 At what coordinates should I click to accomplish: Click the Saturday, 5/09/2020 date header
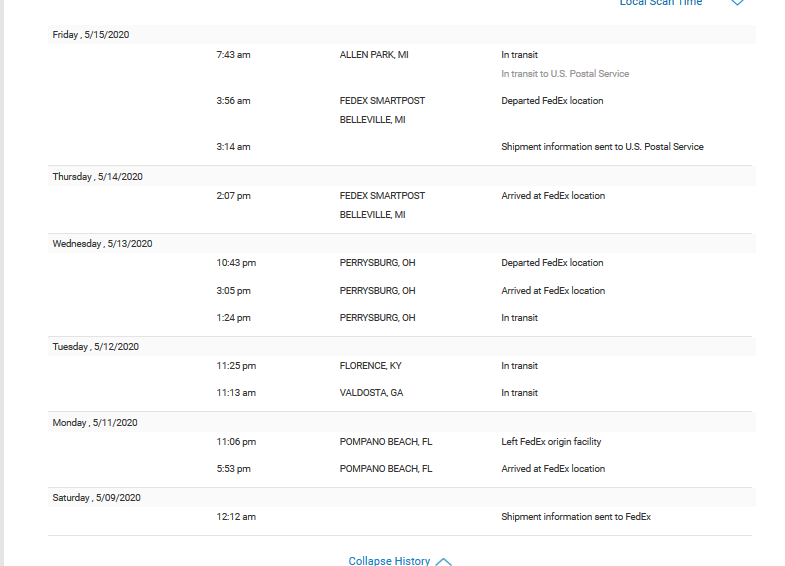click(97, 498)
